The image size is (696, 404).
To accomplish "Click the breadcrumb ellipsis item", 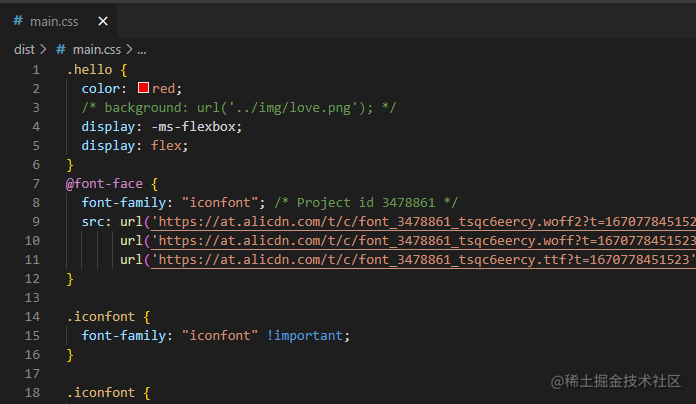I will click(142, 50).
